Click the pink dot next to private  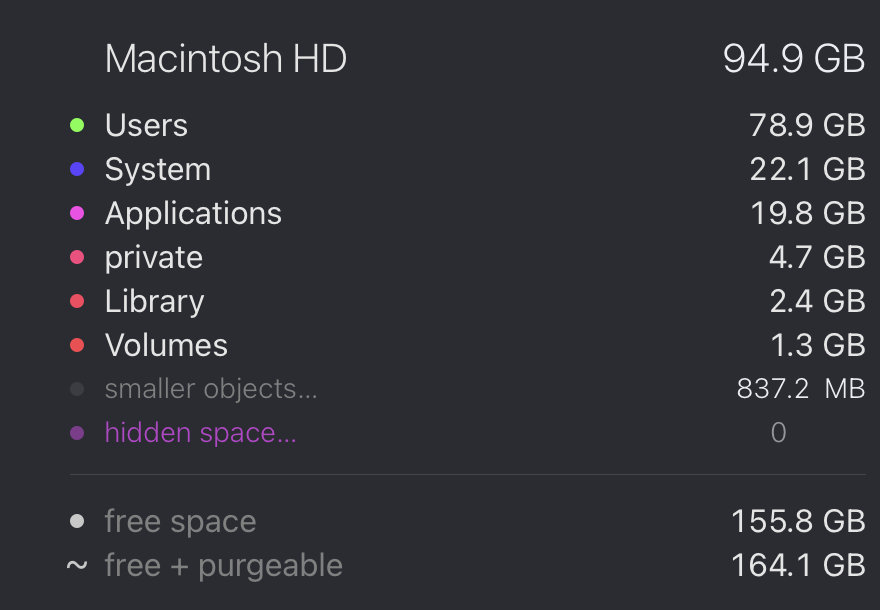pos(77,258)
